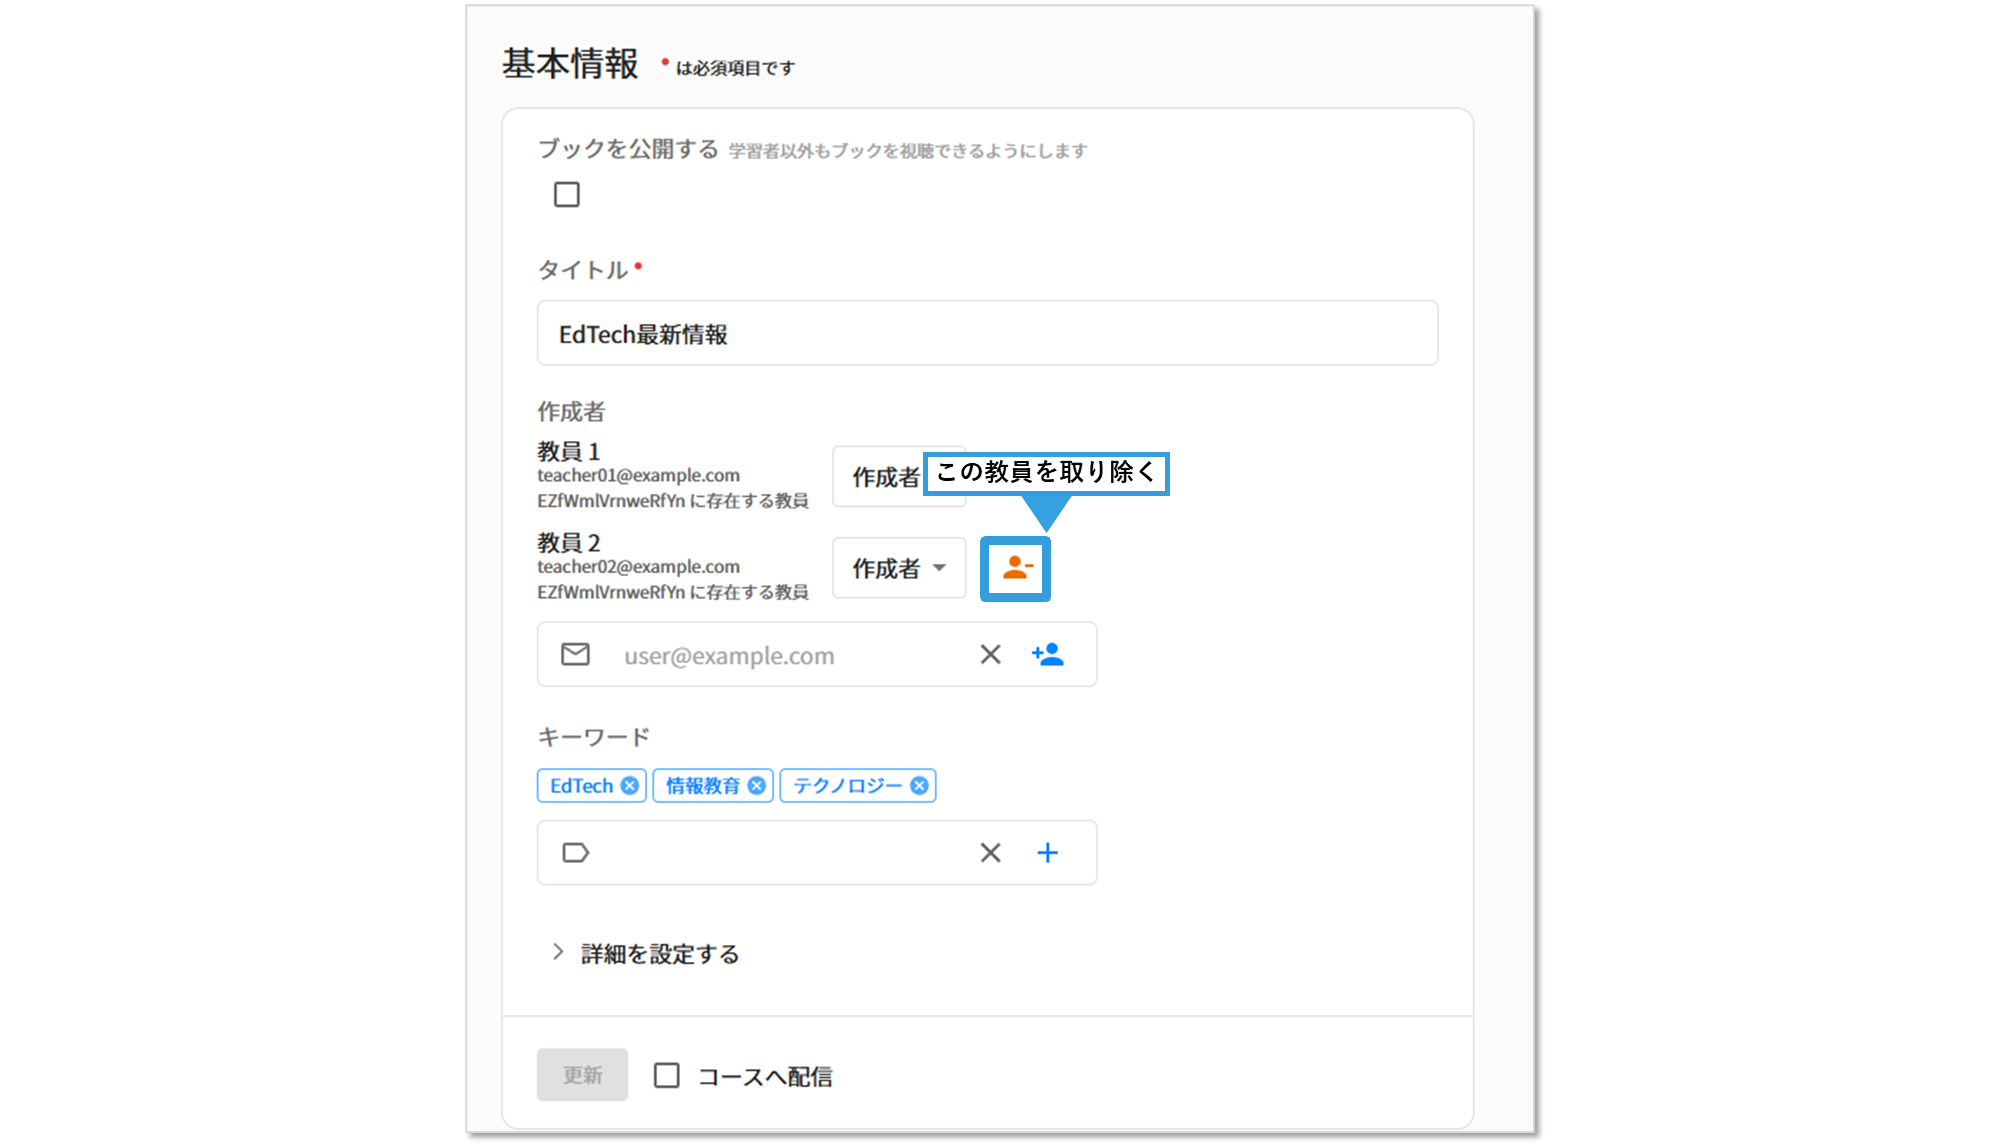2000x1146 pixels.
Task: Clear the keyword field with X icon
Action: [x=990, y=852]
